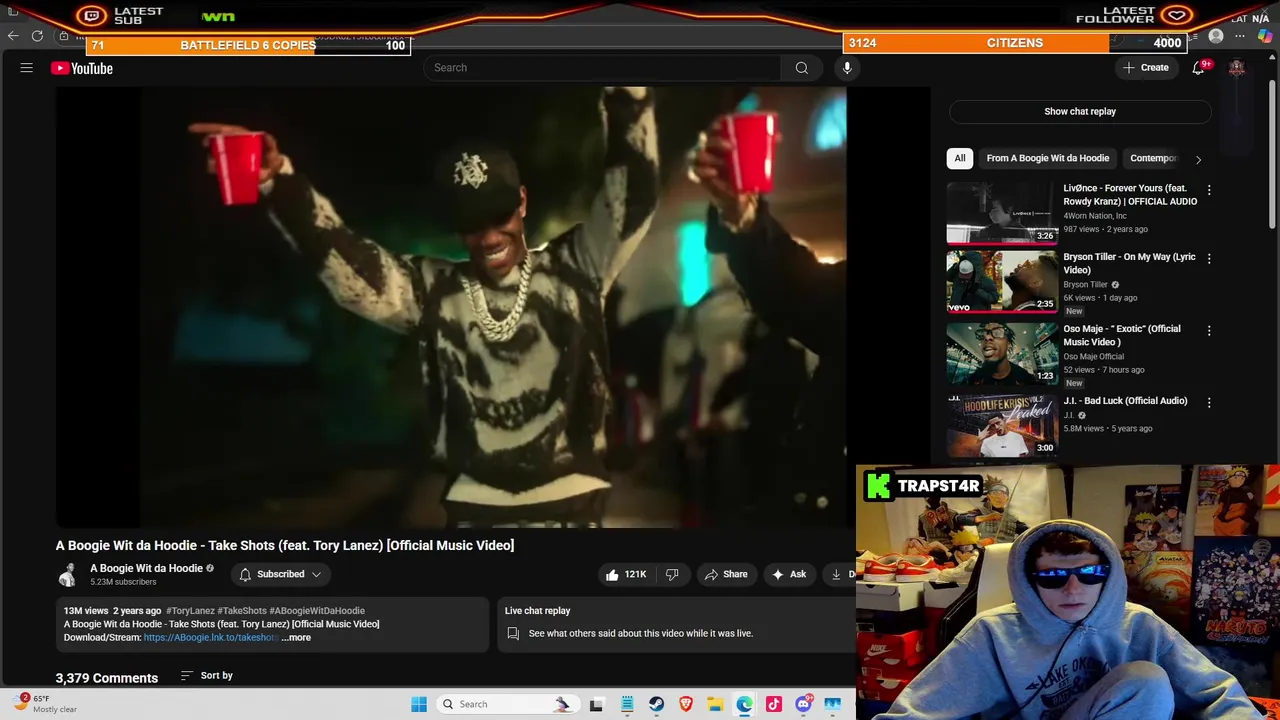Open TikTok from the taskbar
Screen dimensions: 1280x720
pos(773,704)
